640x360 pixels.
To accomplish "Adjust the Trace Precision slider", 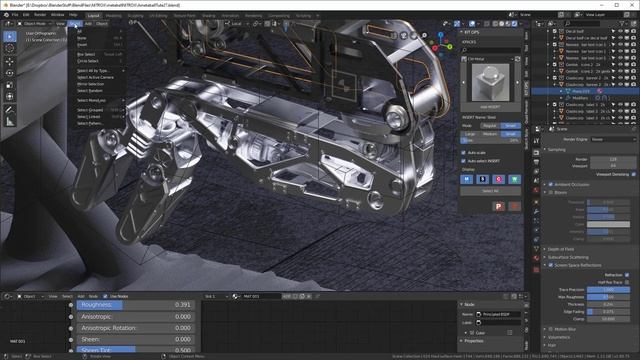I will point(608,290).
